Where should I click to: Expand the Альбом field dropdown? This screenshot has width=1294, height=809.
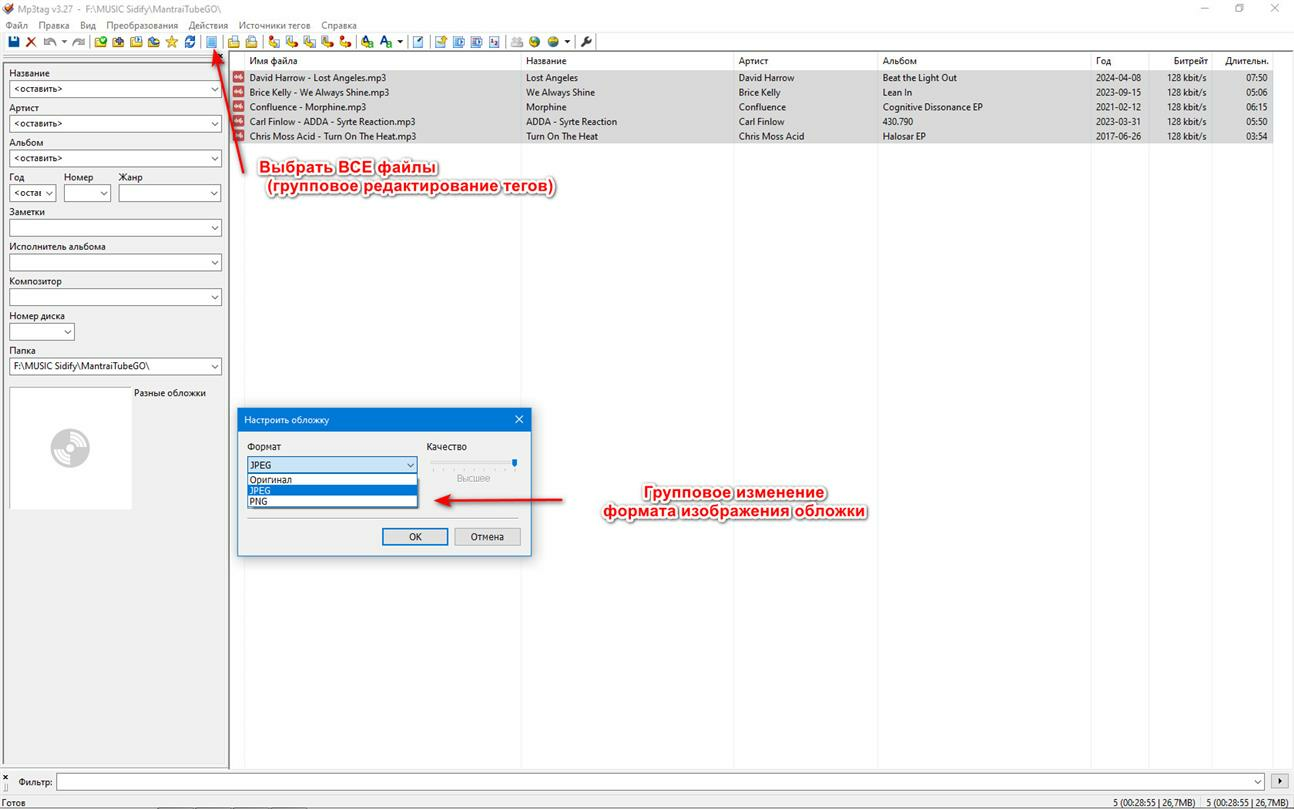[215, 158]
